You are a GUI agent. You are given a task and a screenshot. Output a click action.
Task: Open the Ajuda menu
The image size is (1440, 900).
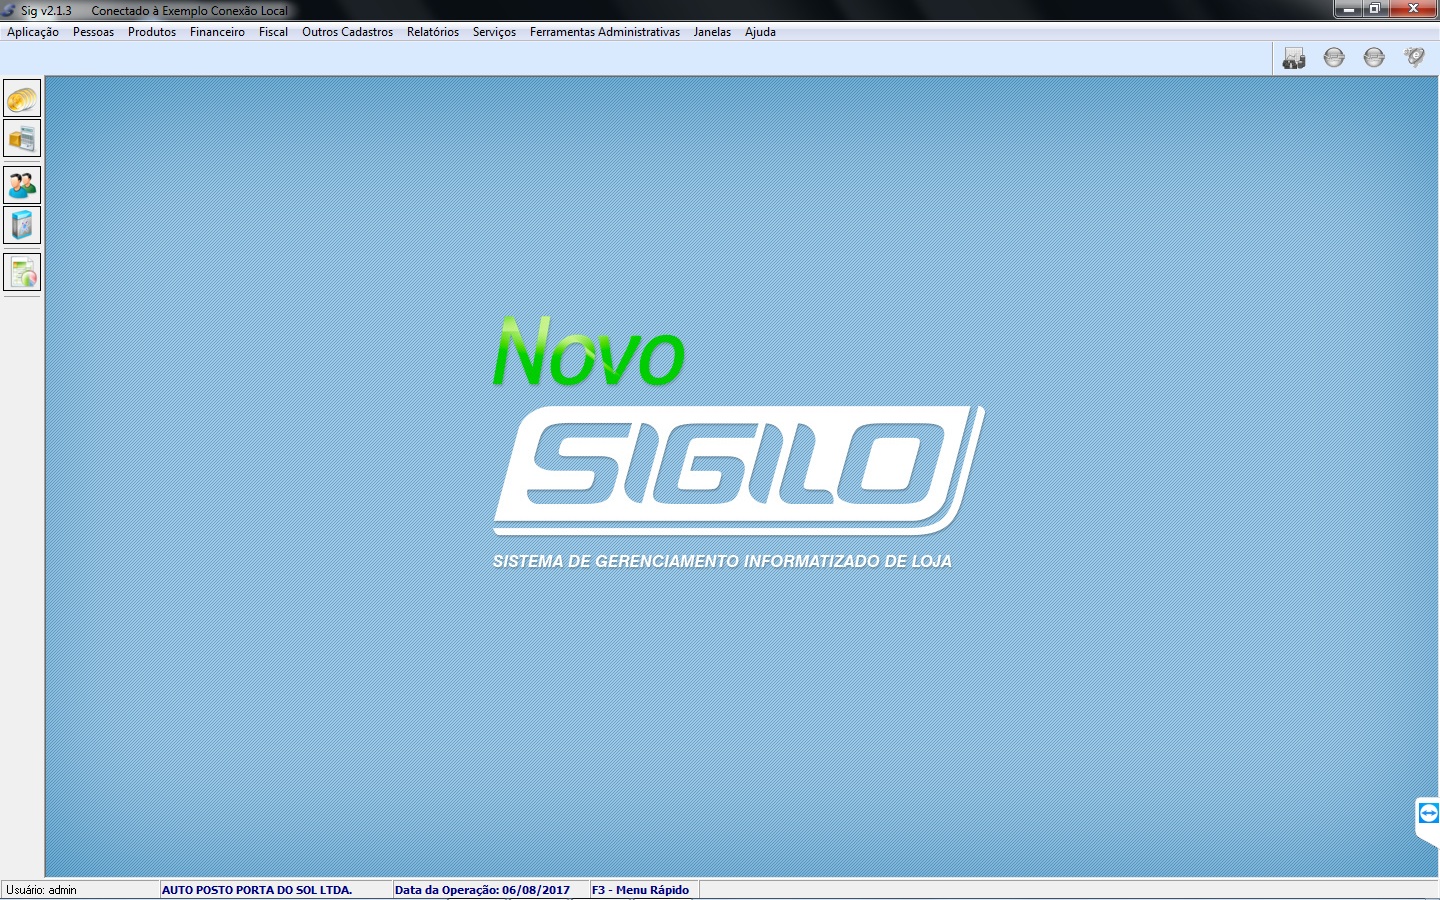click(x=760, y=32)
